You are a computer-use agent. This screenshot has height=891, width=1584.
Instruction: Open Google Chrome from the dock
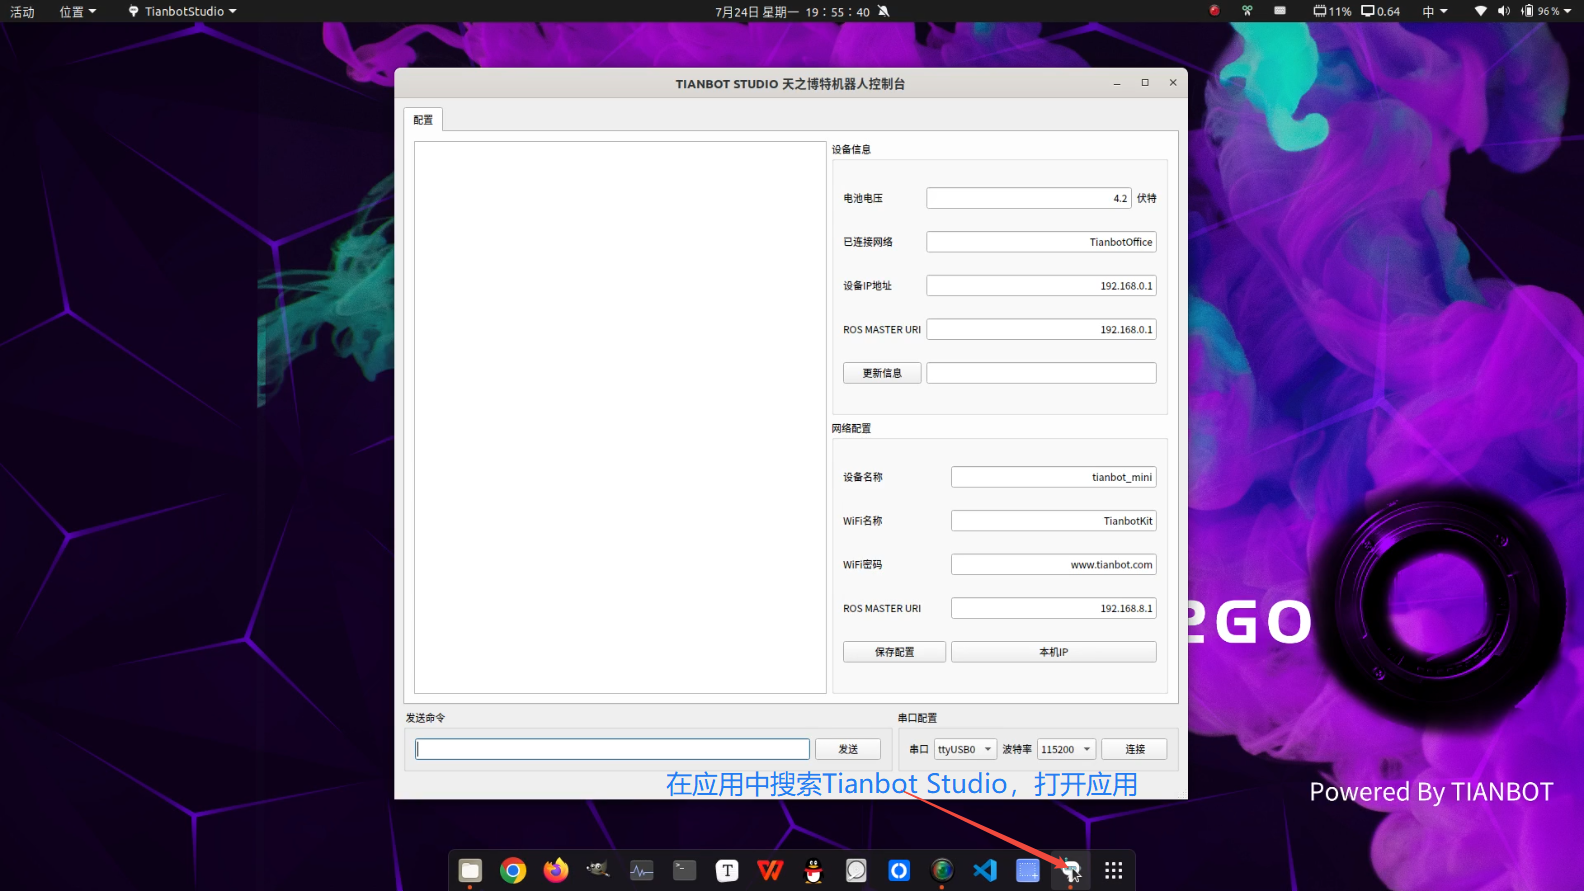(x=513, y=871)
